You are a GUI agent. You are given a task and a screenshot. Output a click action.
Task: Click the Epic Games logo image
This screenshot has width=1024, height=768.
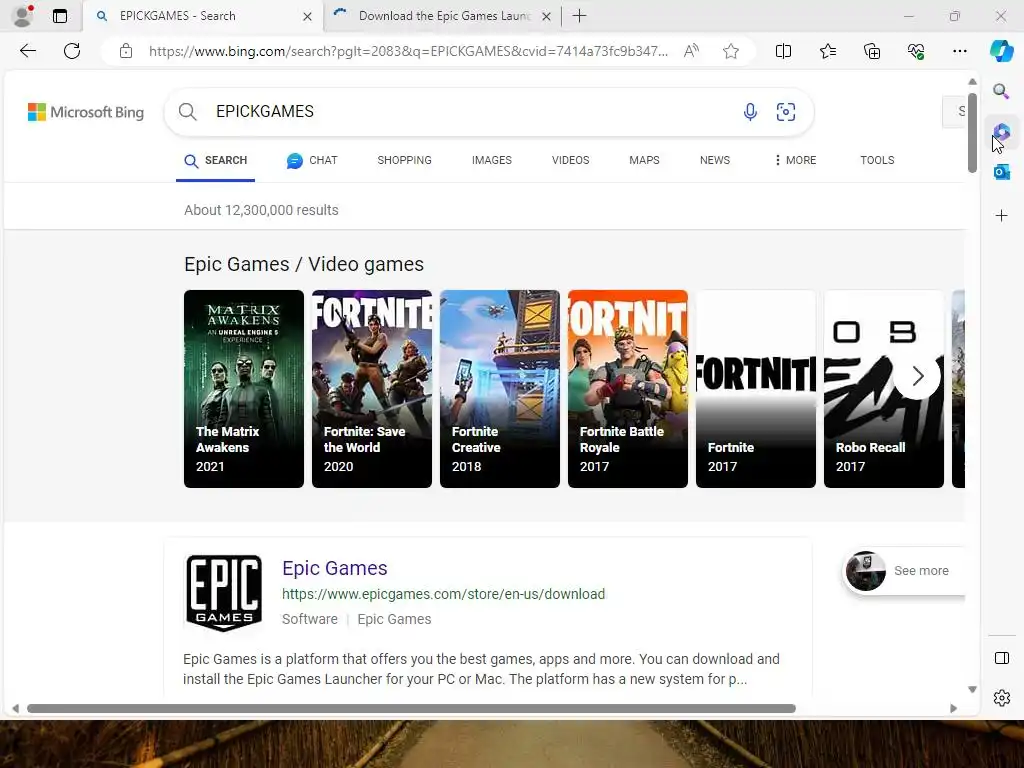(224, 593)
